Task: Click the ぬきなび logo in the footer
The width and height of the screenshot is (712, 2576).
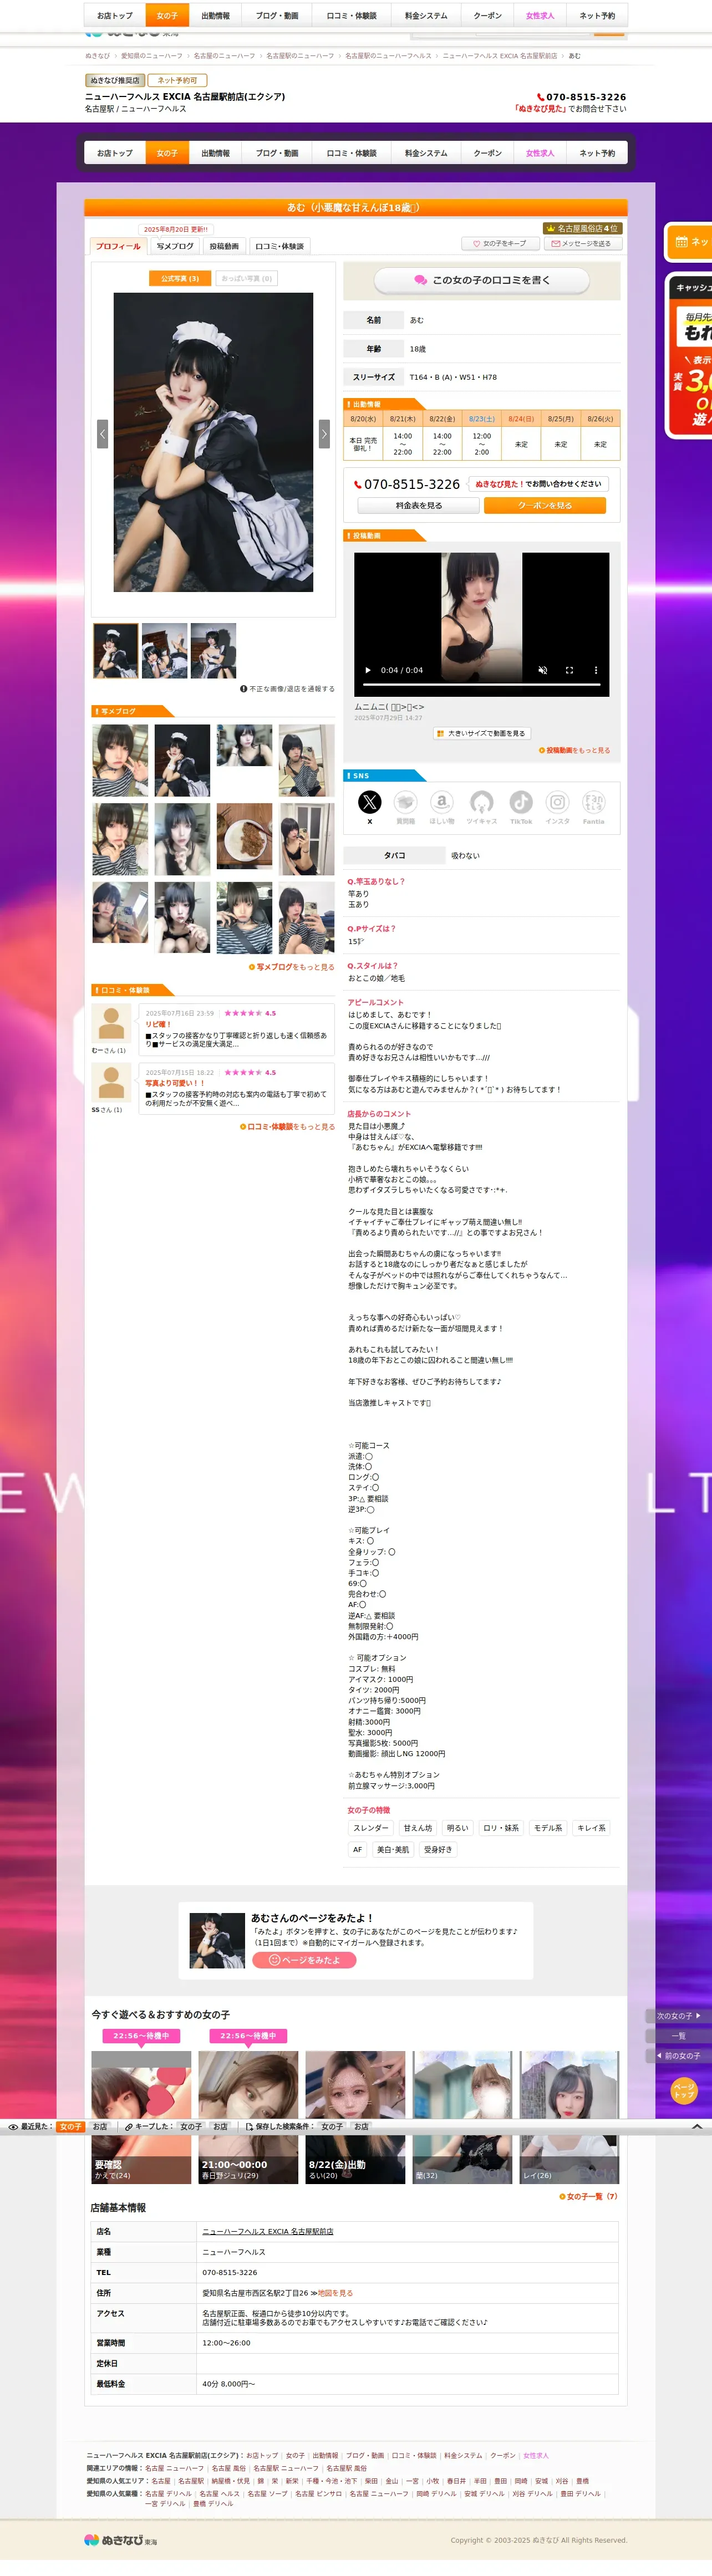Action: (120, 2540)
